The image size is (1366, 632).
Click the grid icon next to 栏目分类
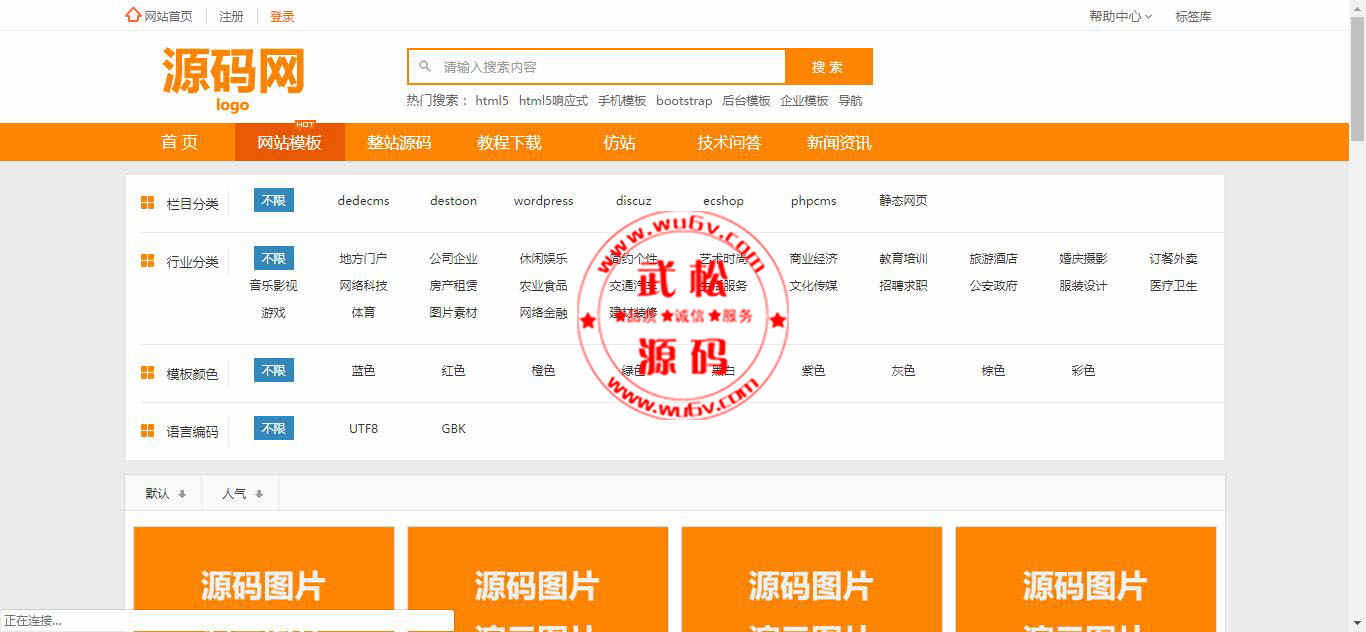pos(147,203)
